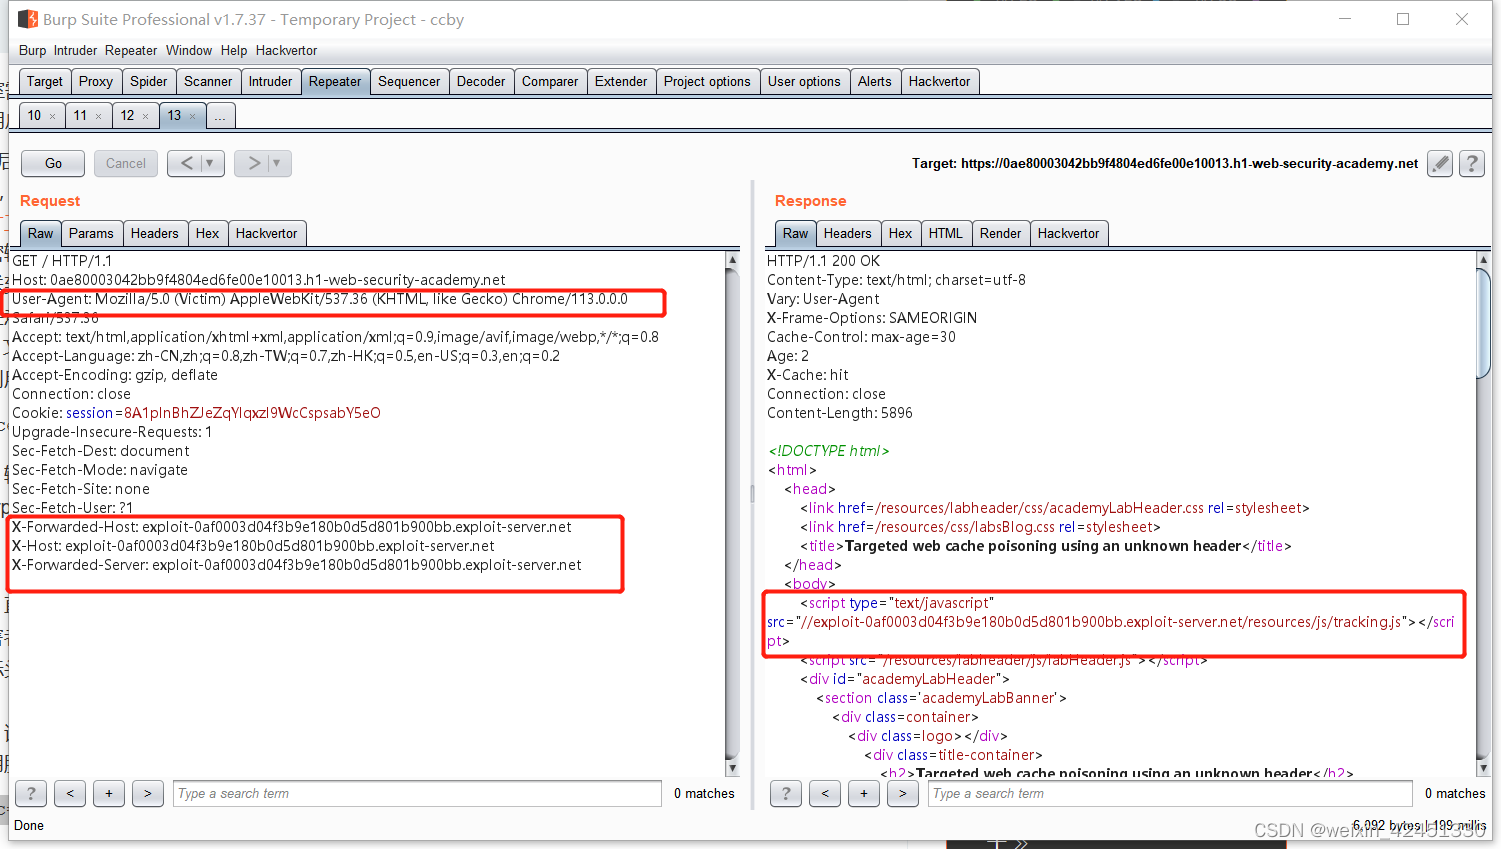Open the Burp menu
This screenshot has height=849, width=1501.
pos(32,50)
